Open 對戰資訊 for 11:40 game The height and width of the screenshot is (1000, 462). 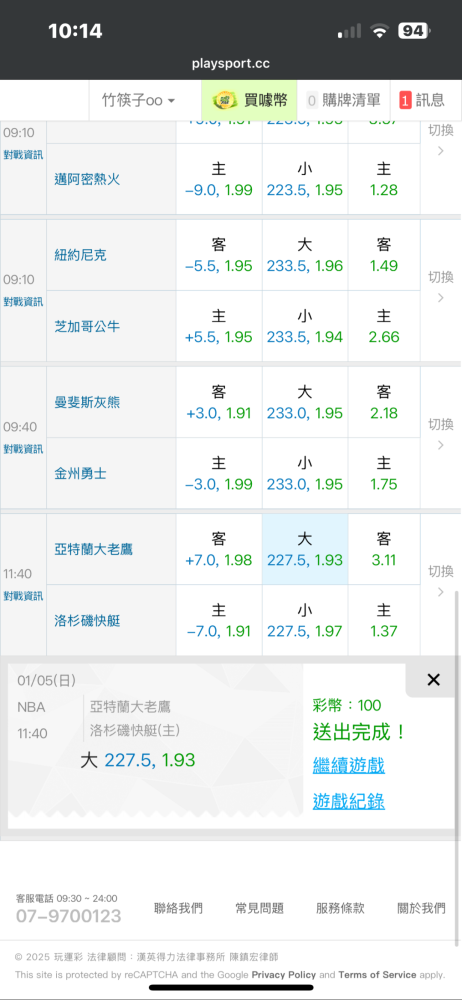pos(24,596)
